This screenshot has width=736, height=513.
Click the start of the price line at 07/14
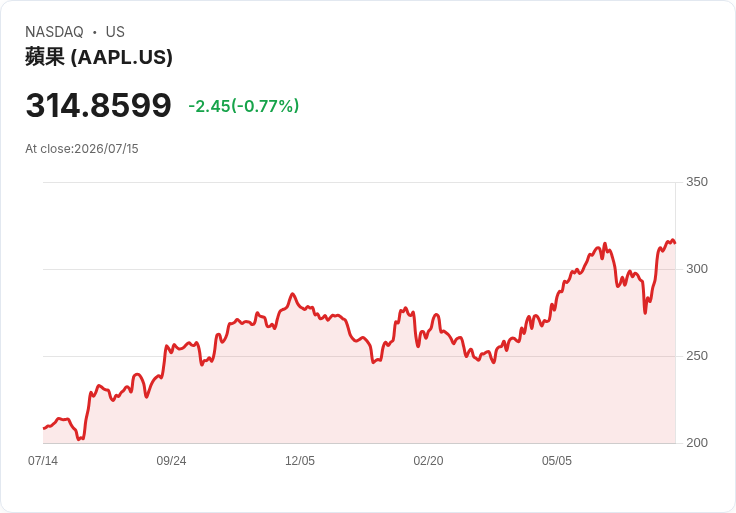pos(44,428)
